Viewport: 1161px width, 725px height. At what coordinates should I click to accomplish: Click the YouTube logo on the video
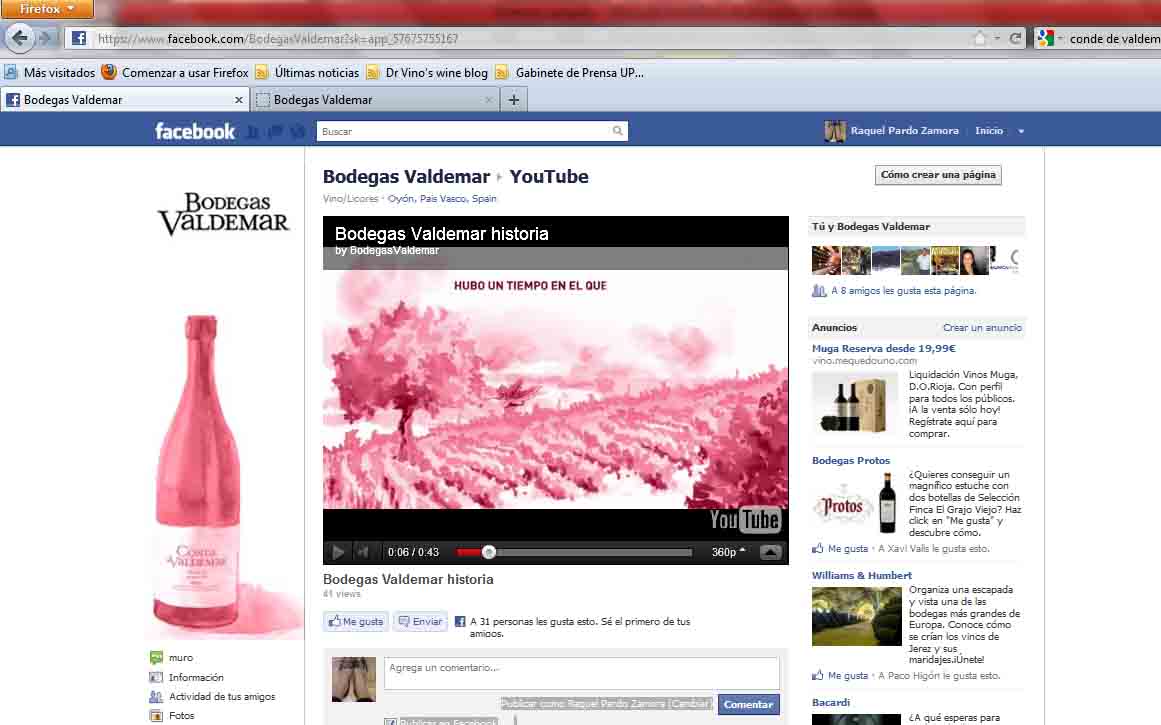coord(744,520)
